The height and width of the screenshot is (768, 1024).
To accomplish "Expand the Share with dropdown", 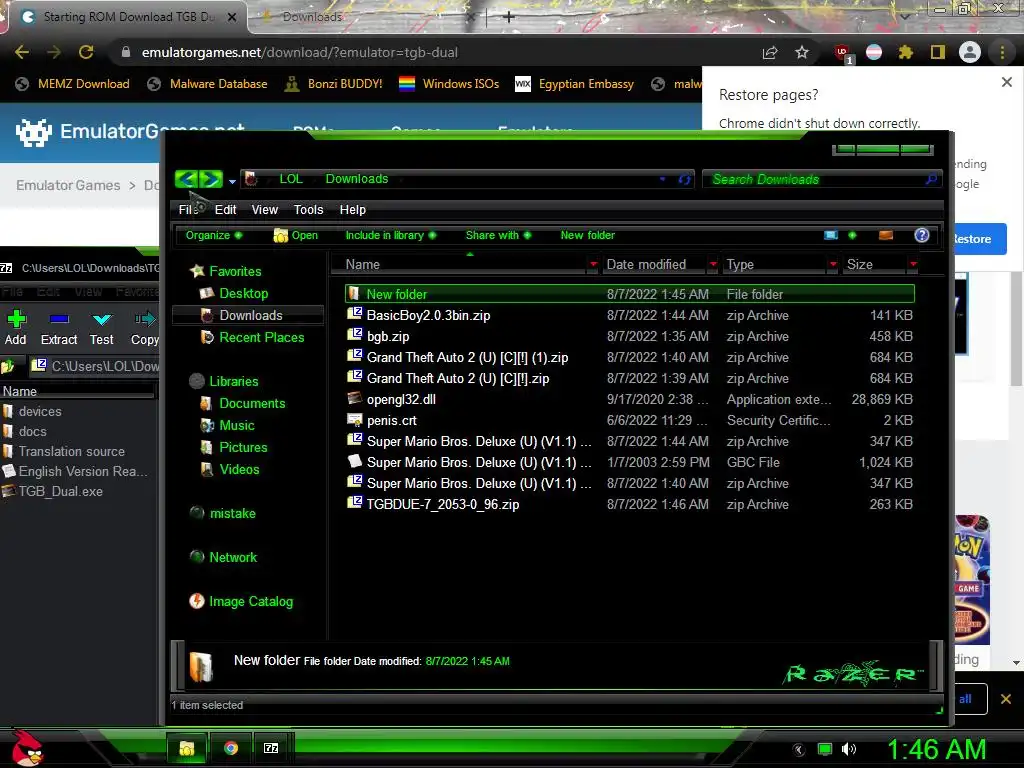I will point(498,235).
